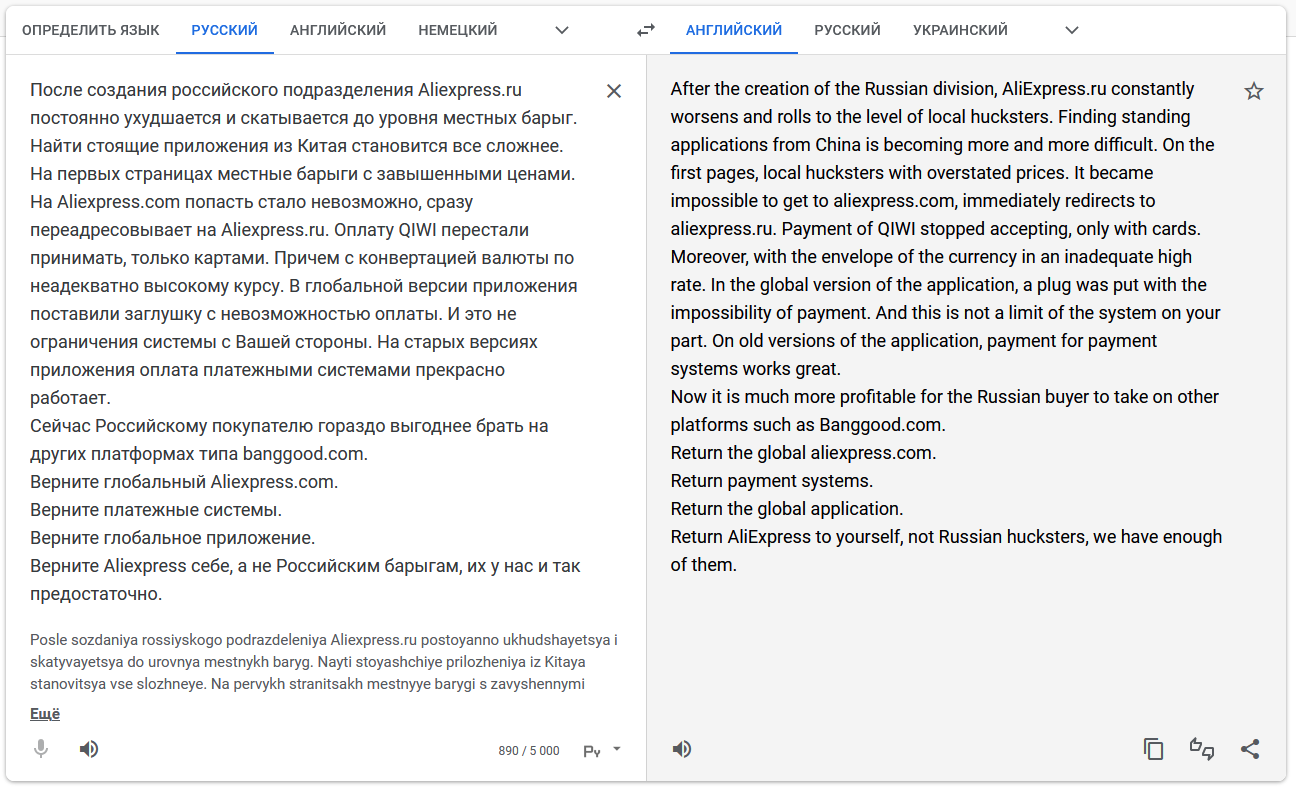Expand the target language list chevron

coord(1072,30)
